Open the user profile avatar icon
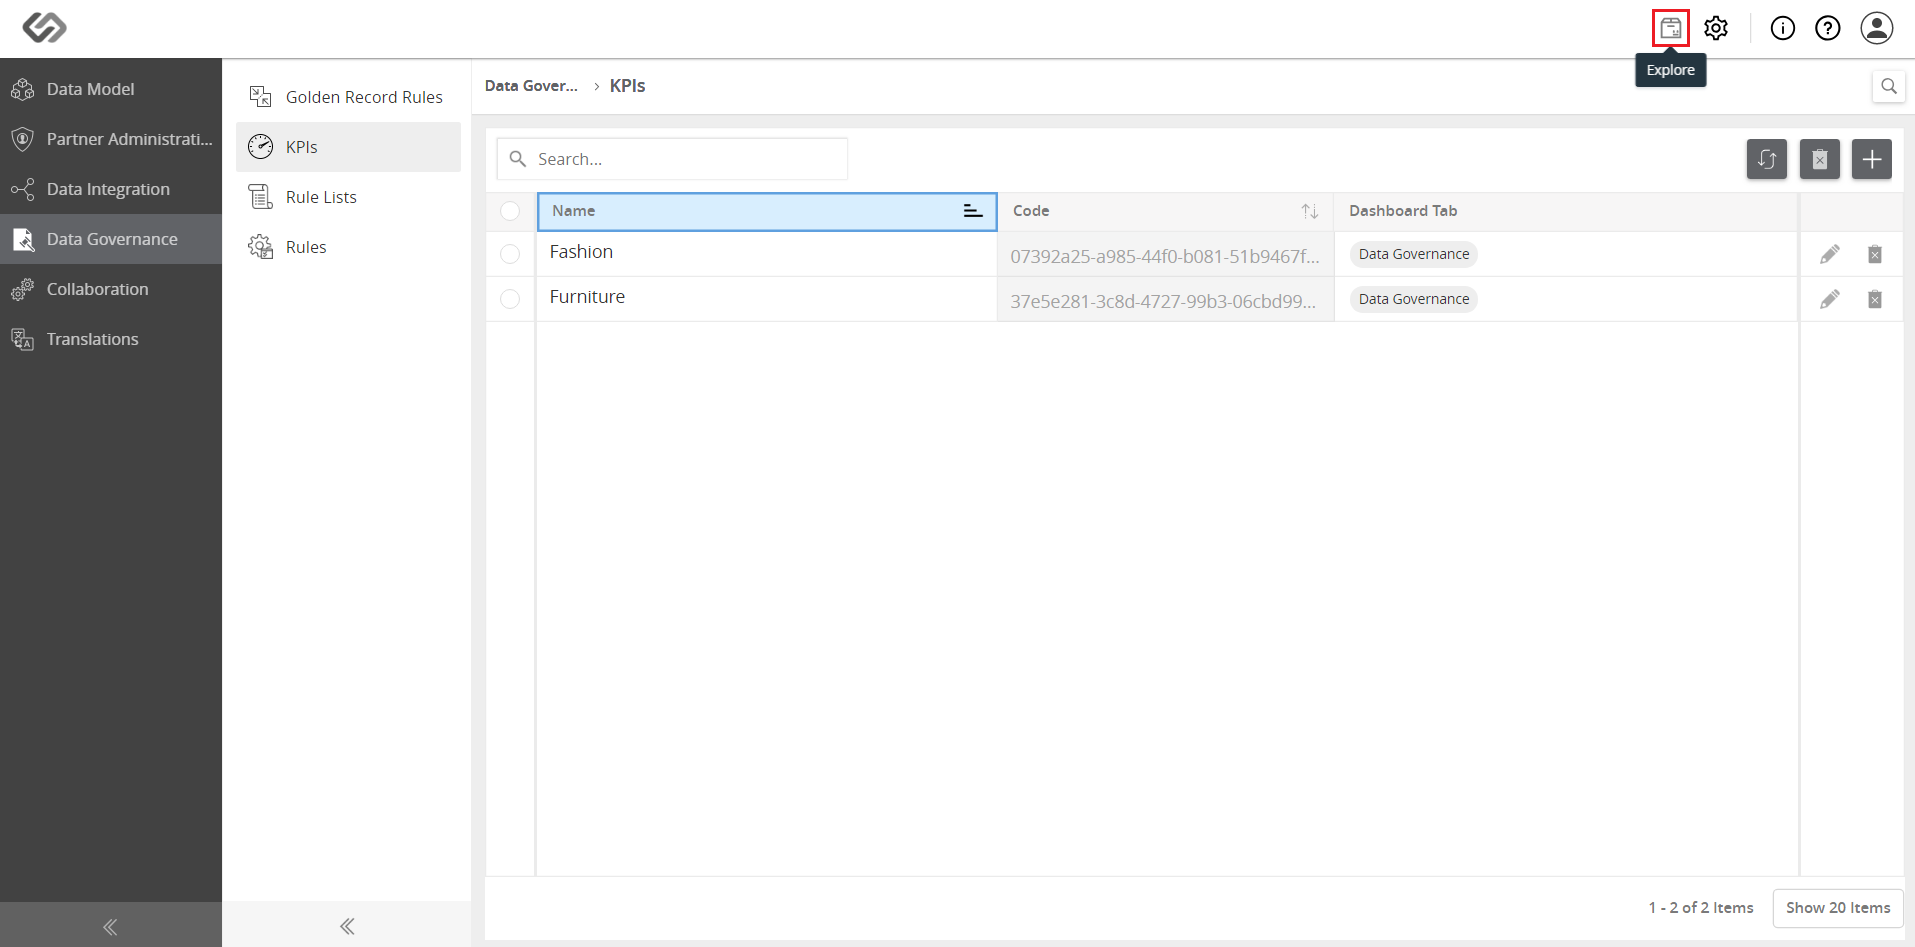 point(1876,28)
